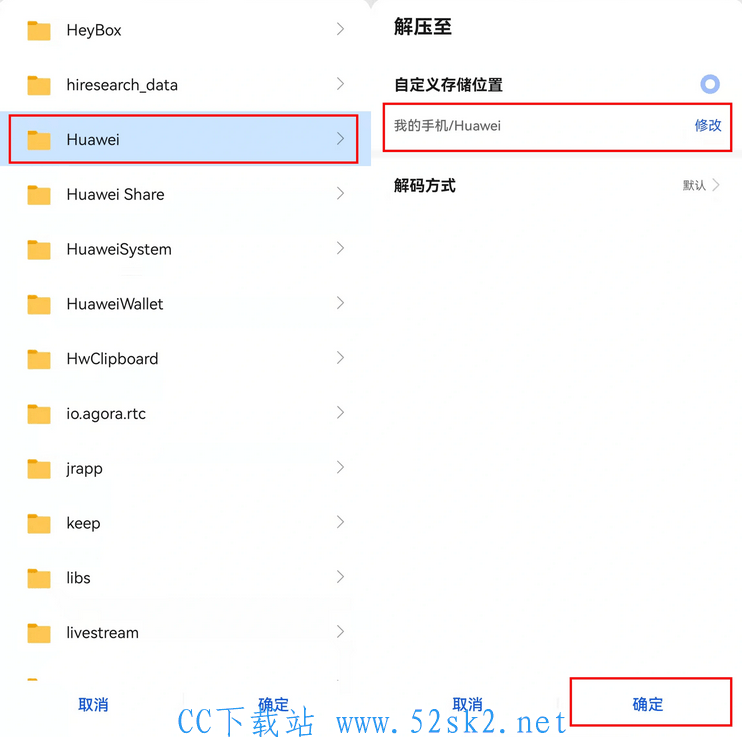Click the HeyBox folder icon
Image resolution: width=742 pixels, height=737 pixels.
tap(39, 31)
